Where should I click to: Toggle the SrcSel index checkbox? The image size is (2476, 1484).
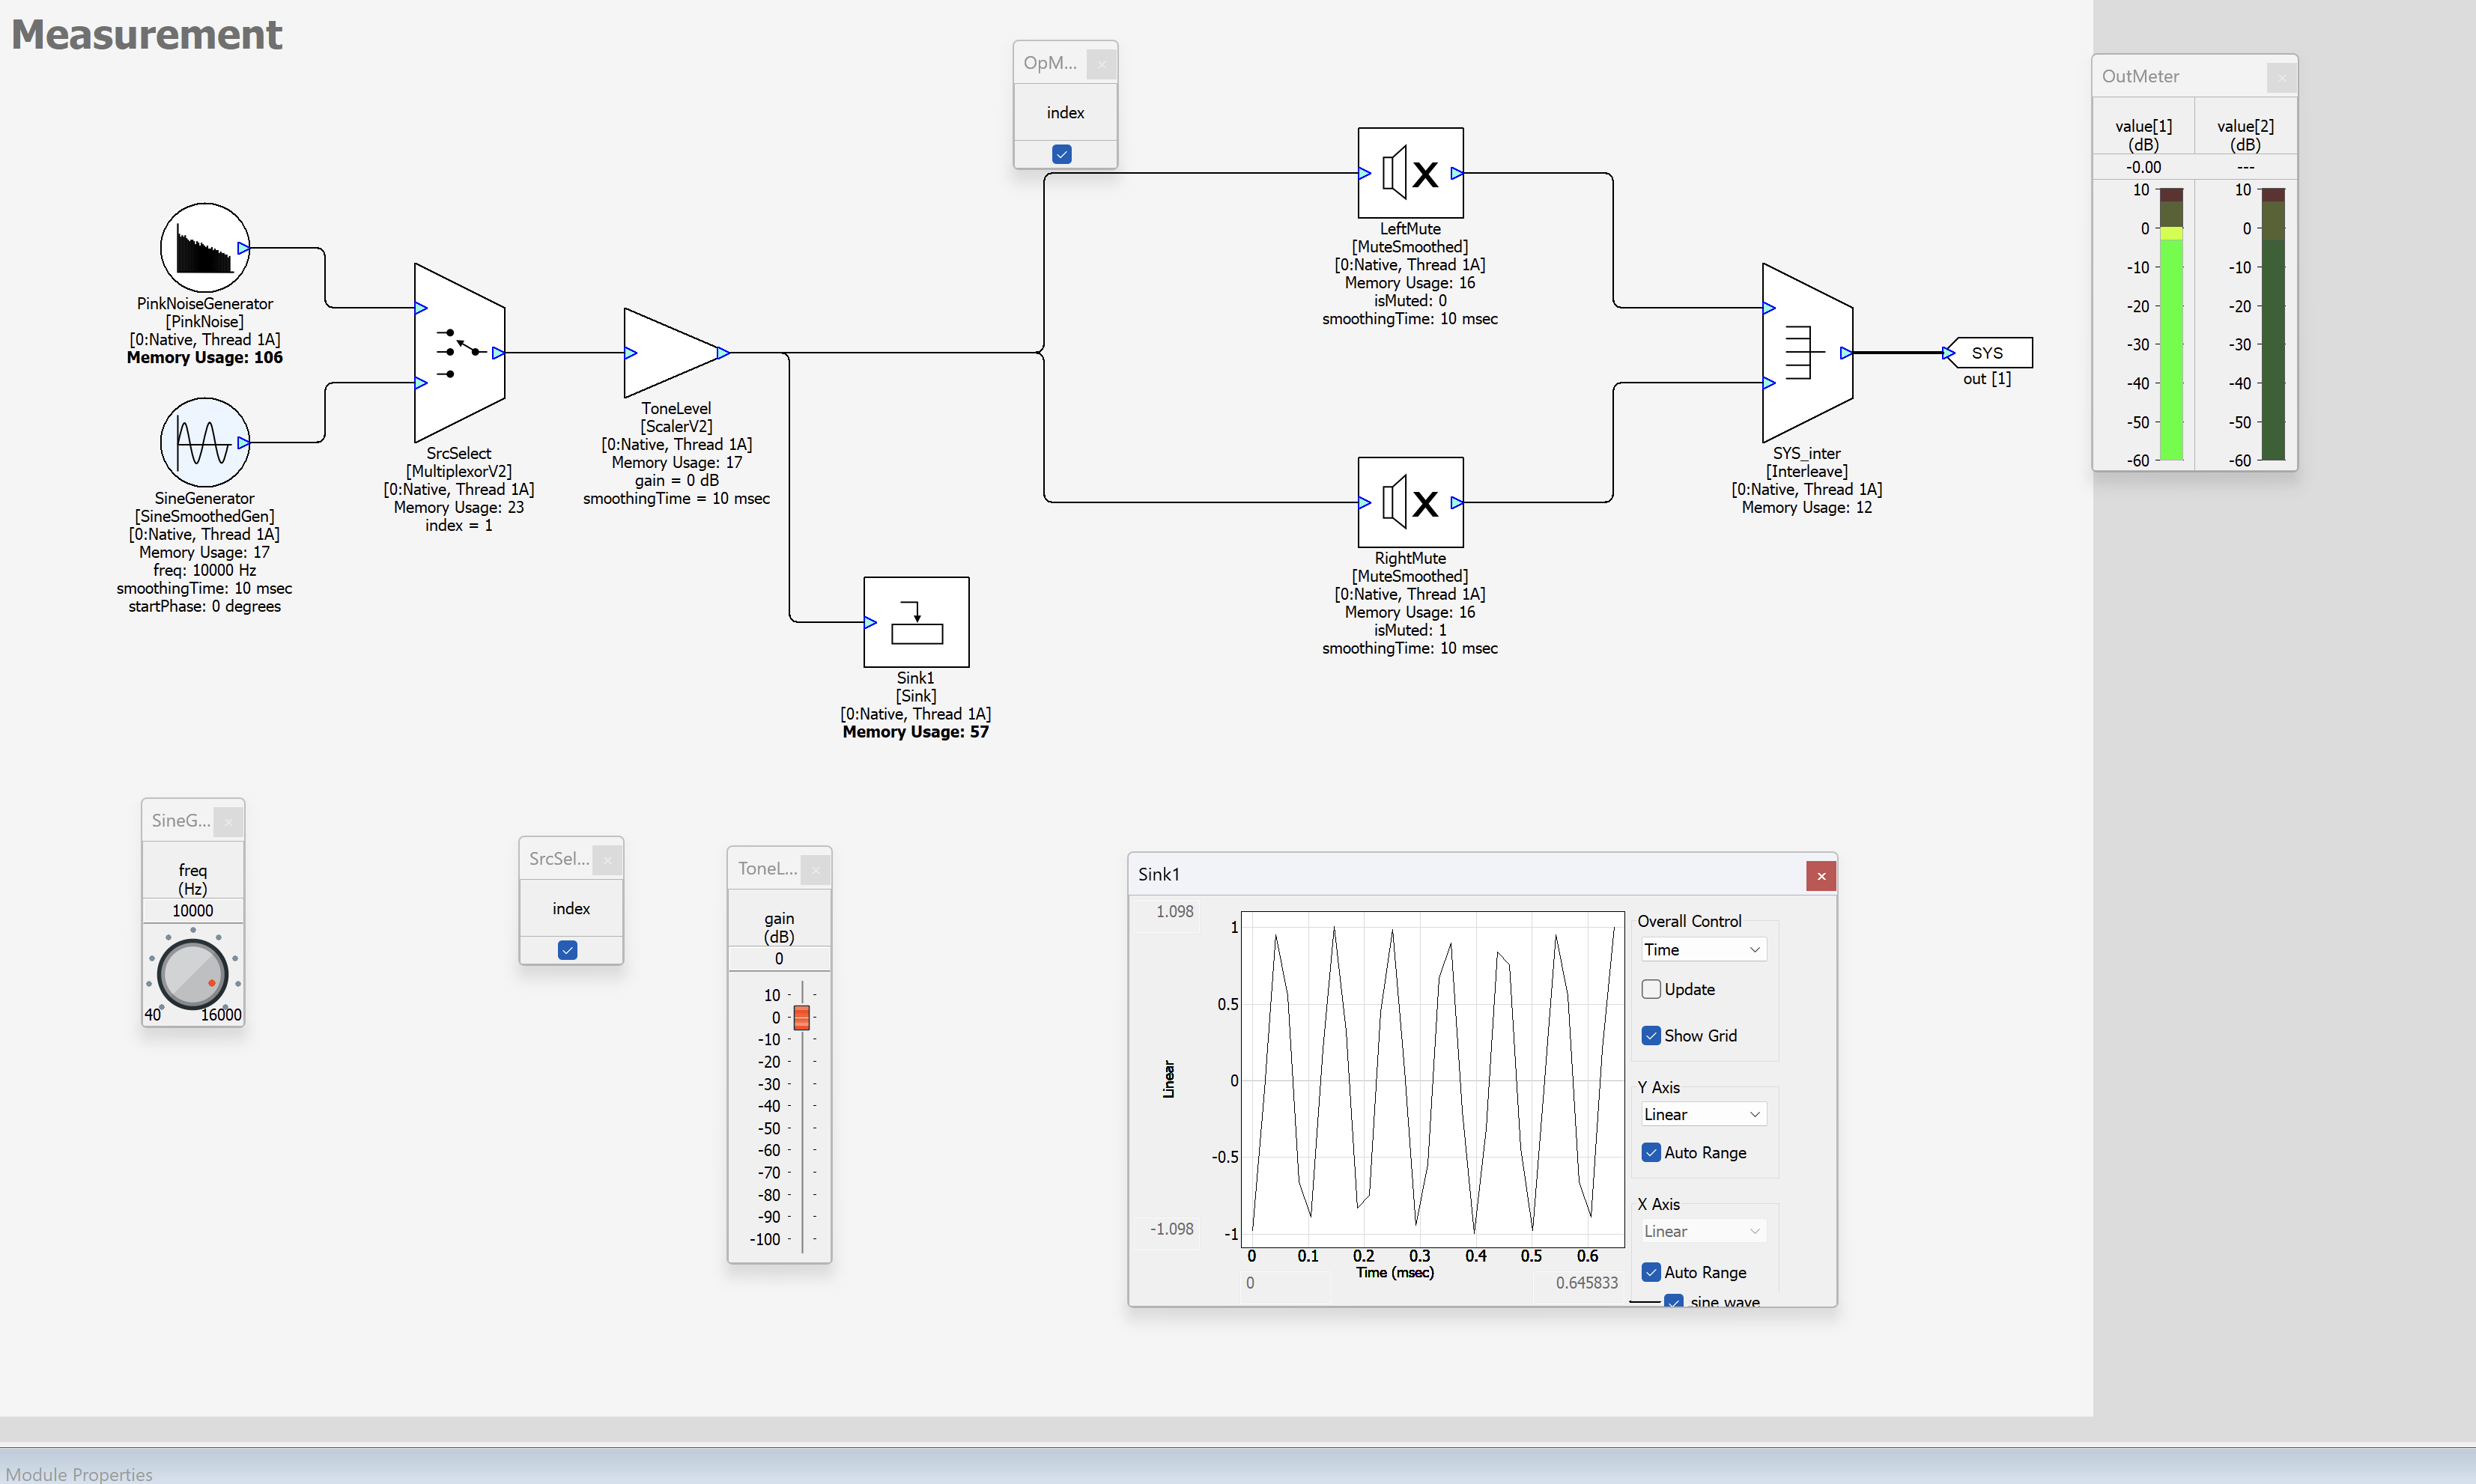pyautogui.click(x=568, y=950)
